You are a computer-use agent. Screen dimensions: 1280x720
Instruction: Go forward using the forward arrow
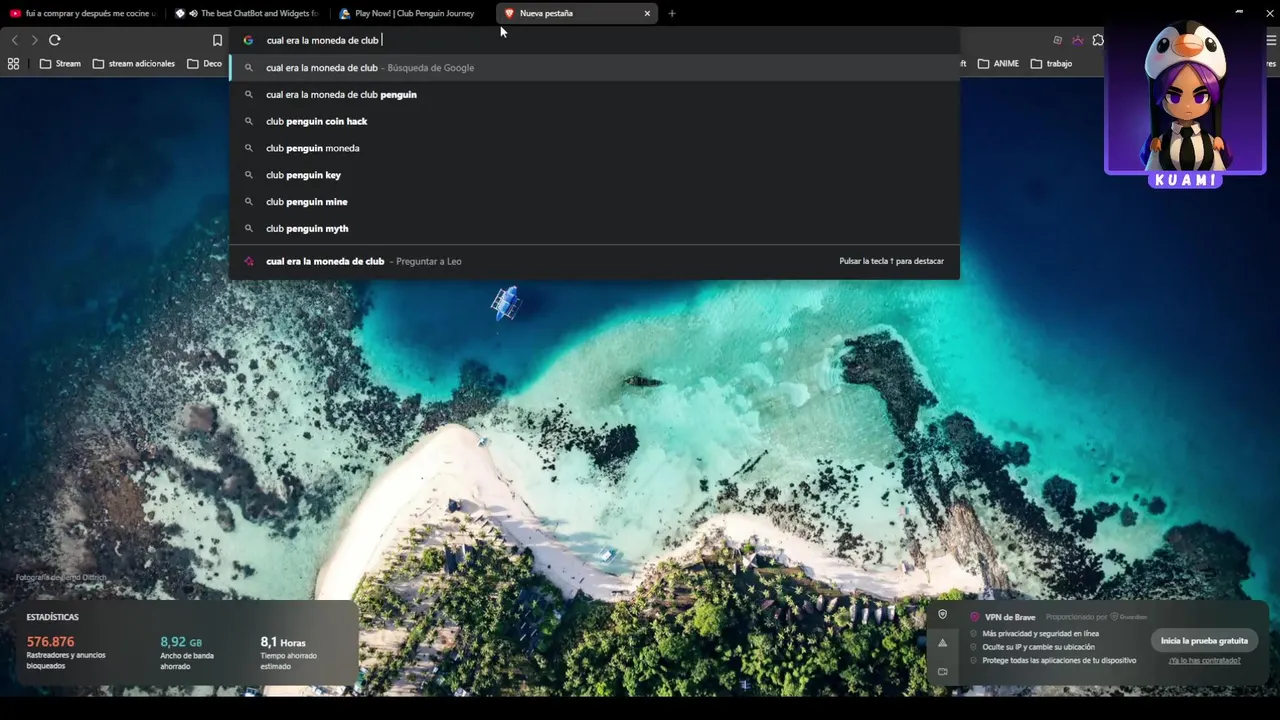point(34,40)
